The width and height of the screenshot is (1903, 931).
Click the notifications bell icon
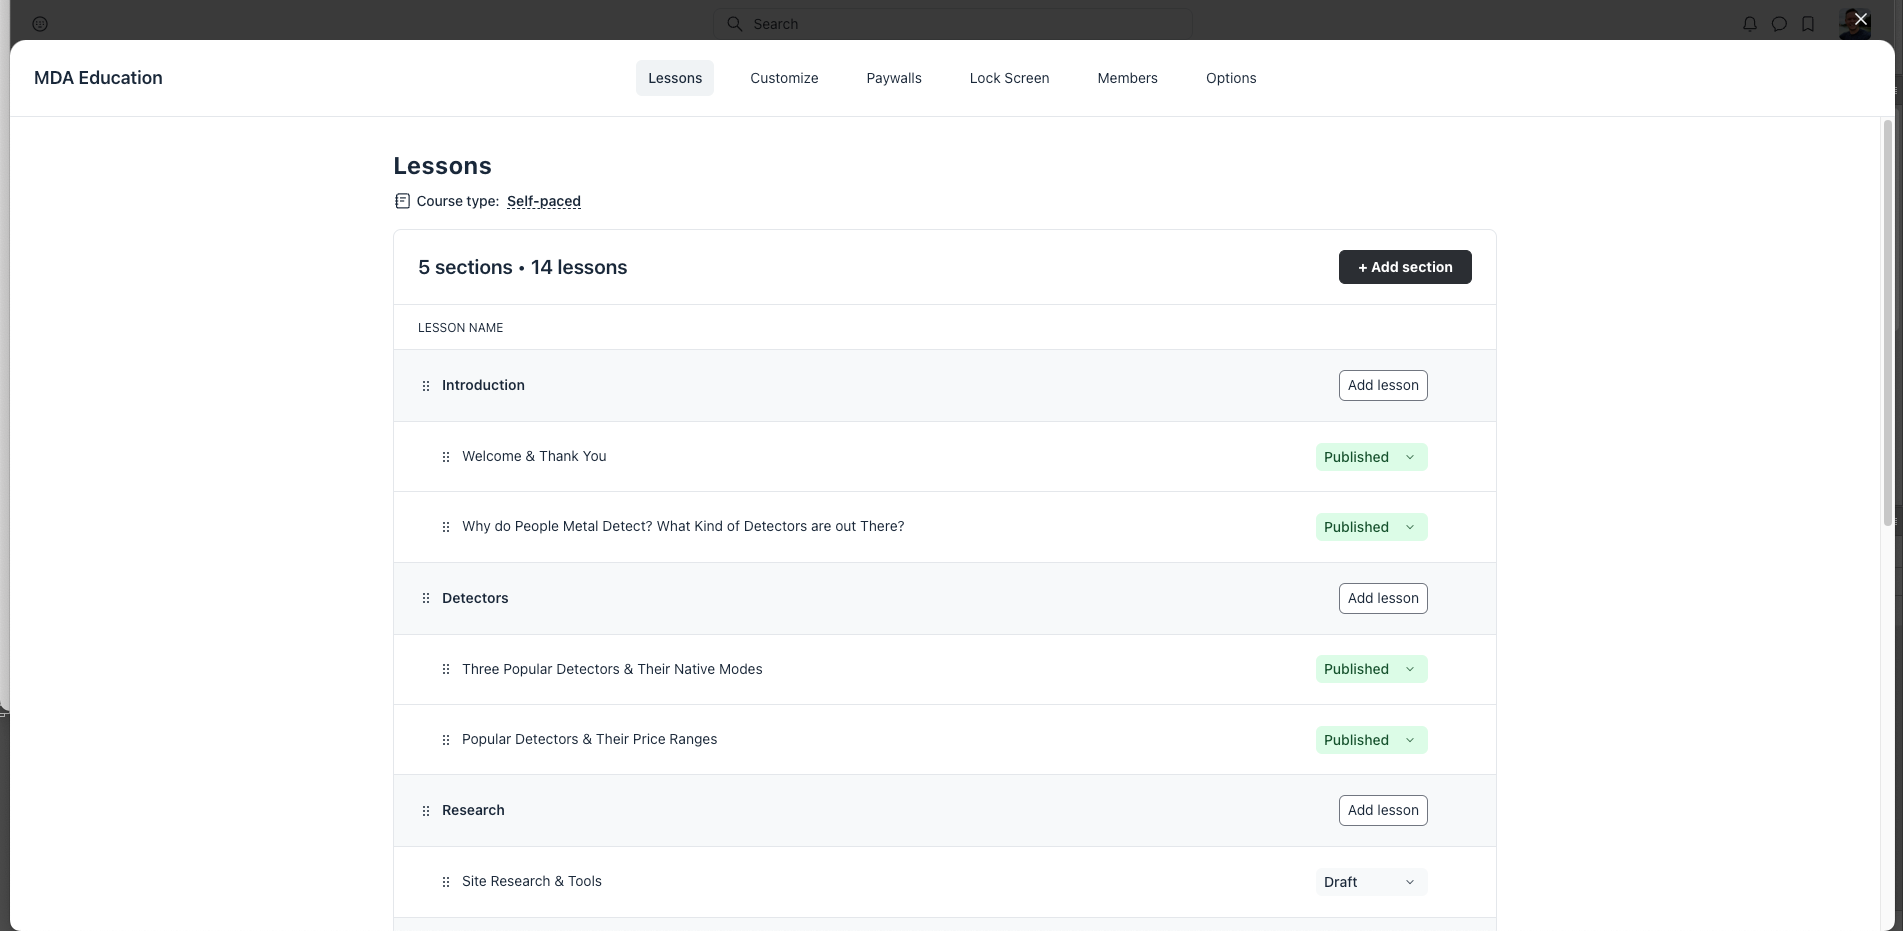(x=1749, y=24)
